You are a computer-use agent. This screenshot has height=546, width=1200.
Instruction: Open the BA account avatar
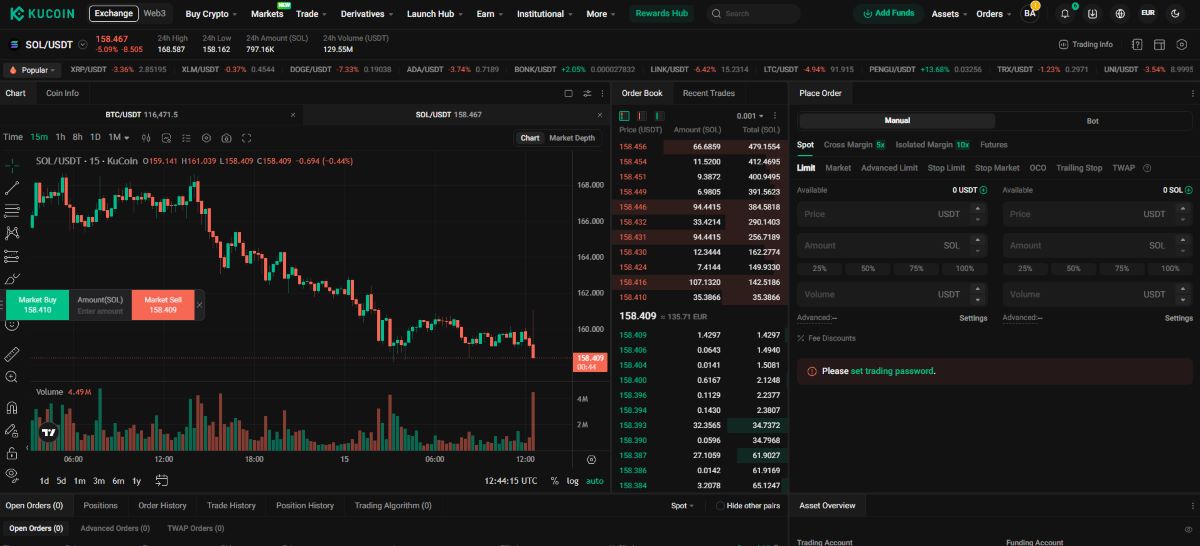tap(1030, 14)
